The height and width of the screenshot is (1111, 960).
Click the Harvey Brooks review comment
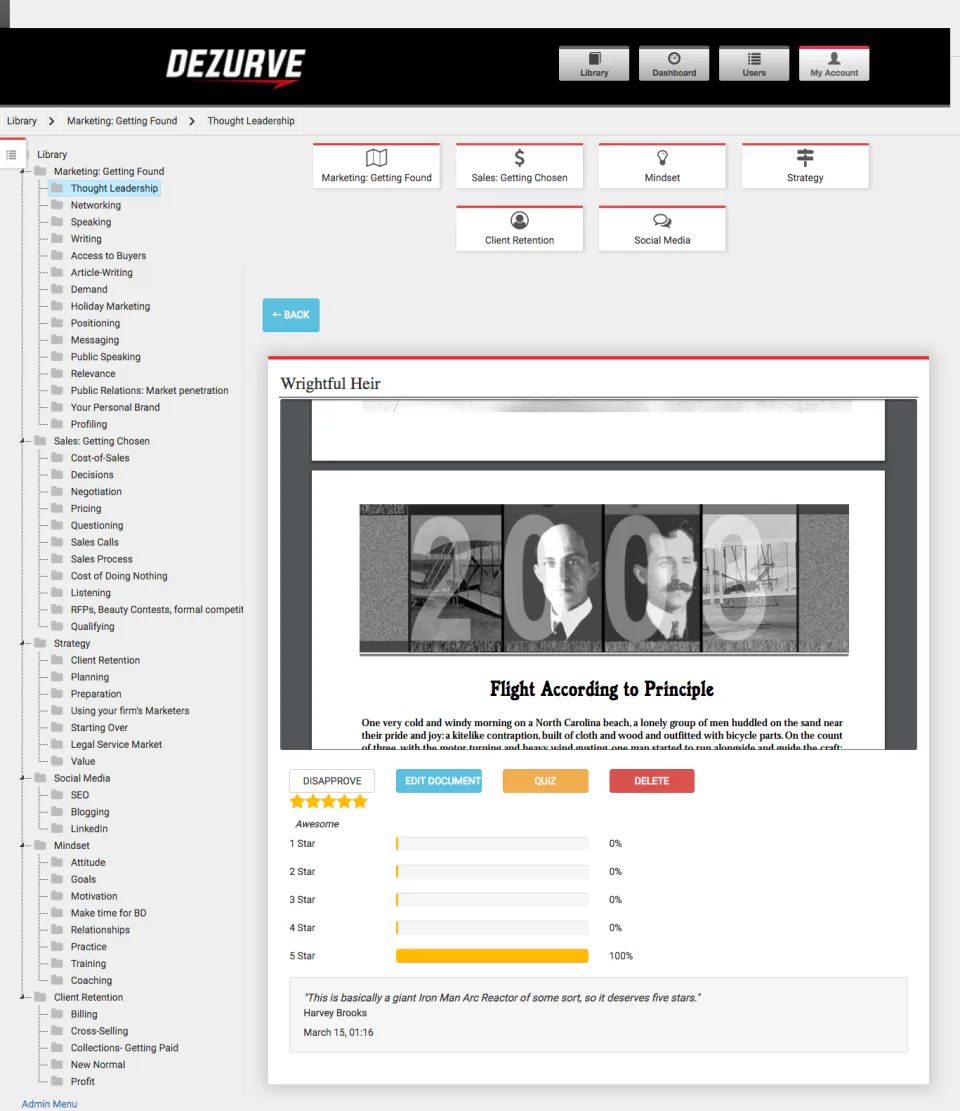[x=598, y=1015]
